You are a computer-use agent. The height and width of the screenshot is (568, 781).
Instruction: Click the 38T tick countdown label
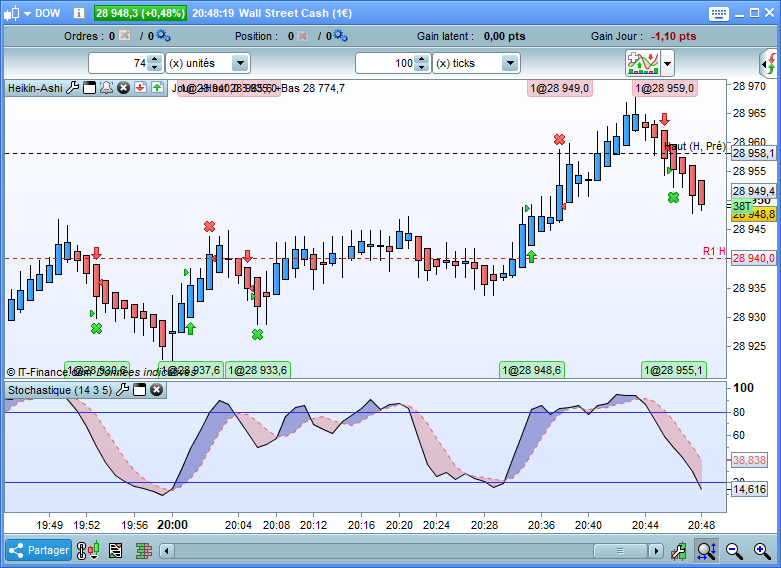(742, 206)
